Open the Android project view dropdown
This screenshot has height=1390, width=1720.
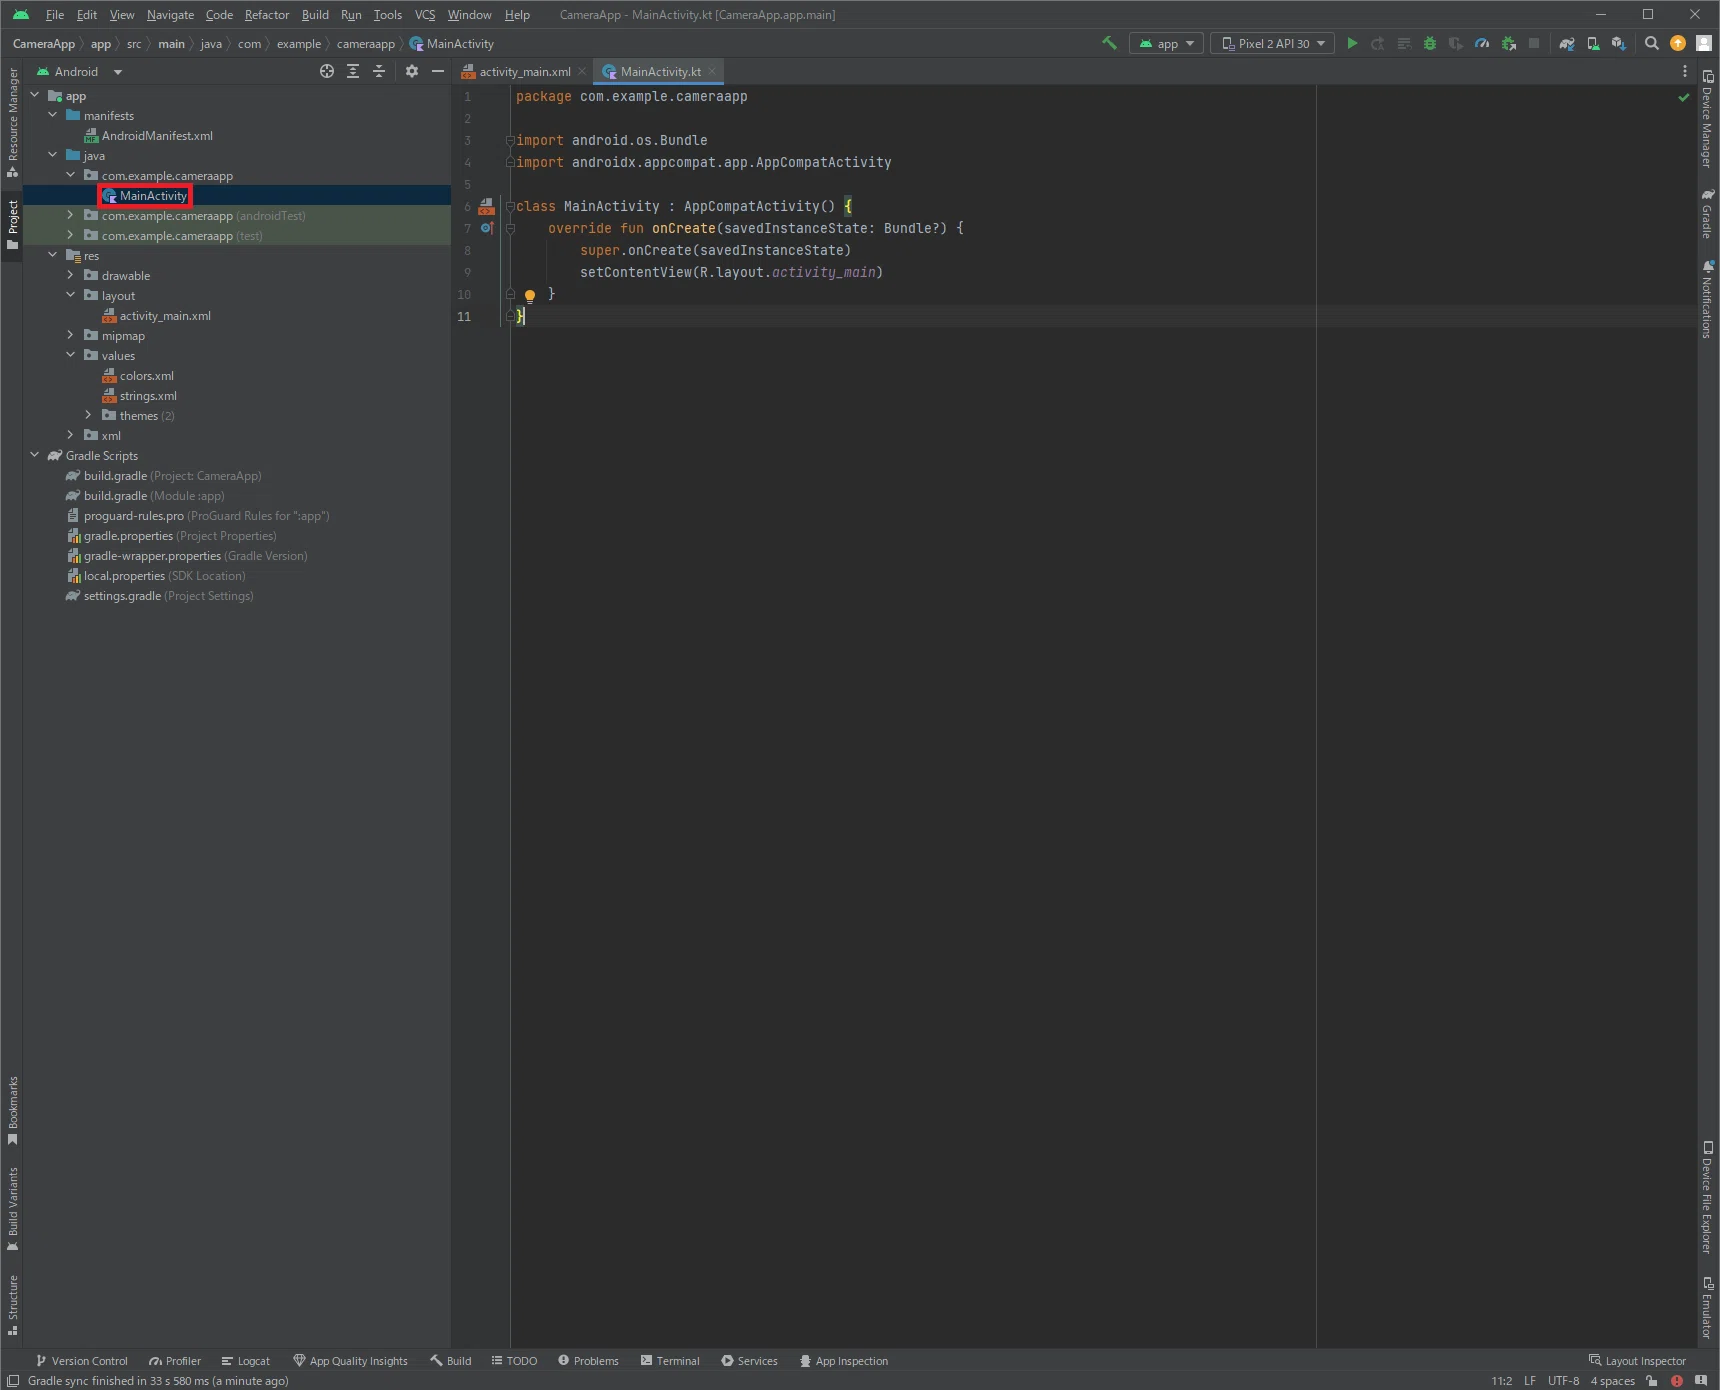79,71
